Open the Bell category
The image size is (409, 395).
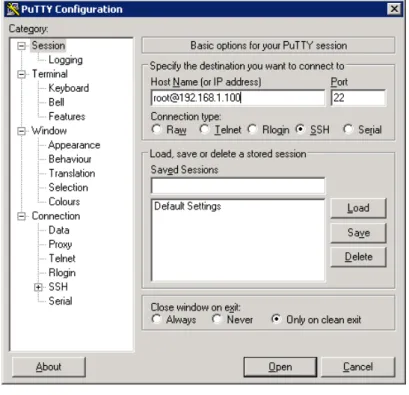[x=56, y=102]
